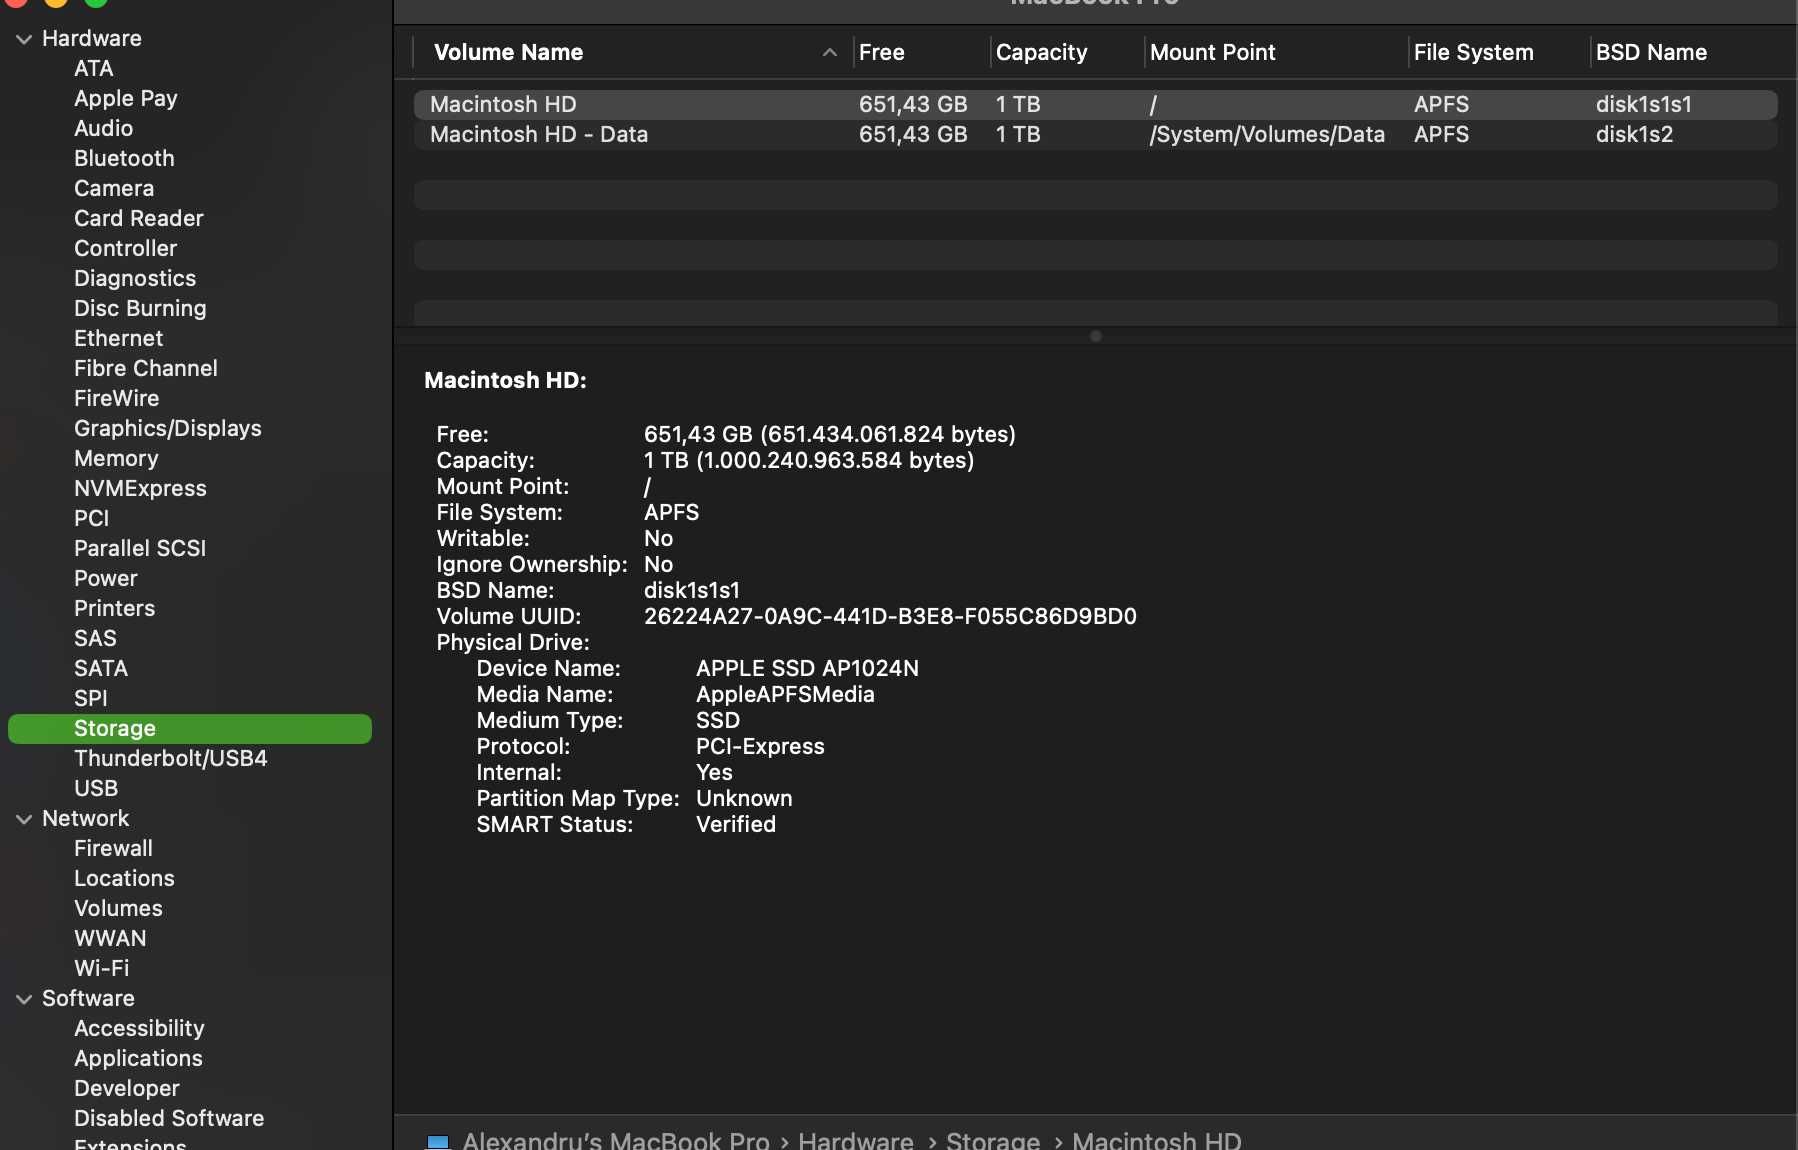Open NVMExpress in the sidebar
Viewport: 1798px width, 1150px height.
(x=140, y=488)
